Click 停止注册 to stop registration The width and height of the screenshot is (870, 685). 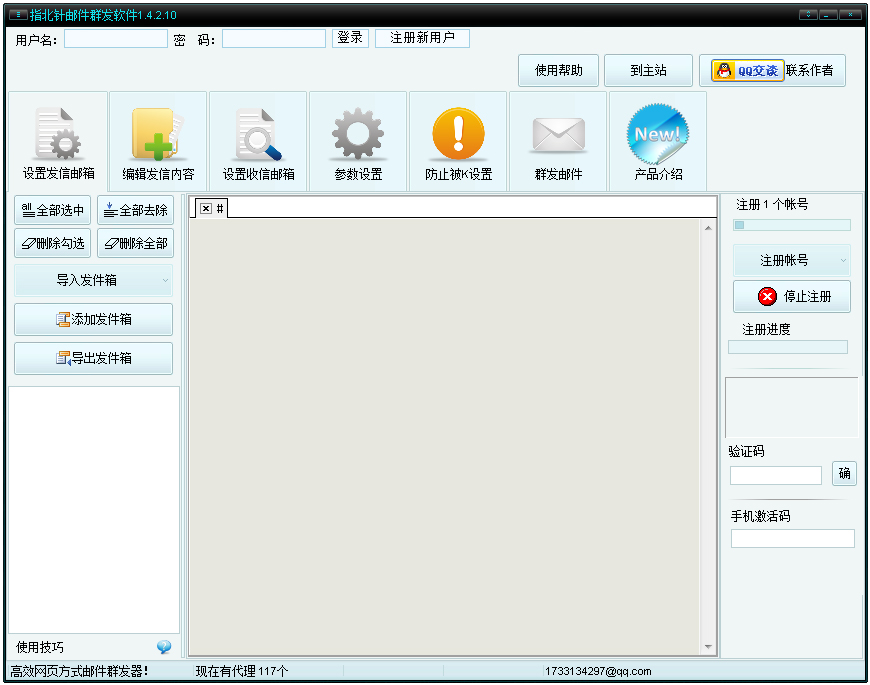click(x=792, y=296)
